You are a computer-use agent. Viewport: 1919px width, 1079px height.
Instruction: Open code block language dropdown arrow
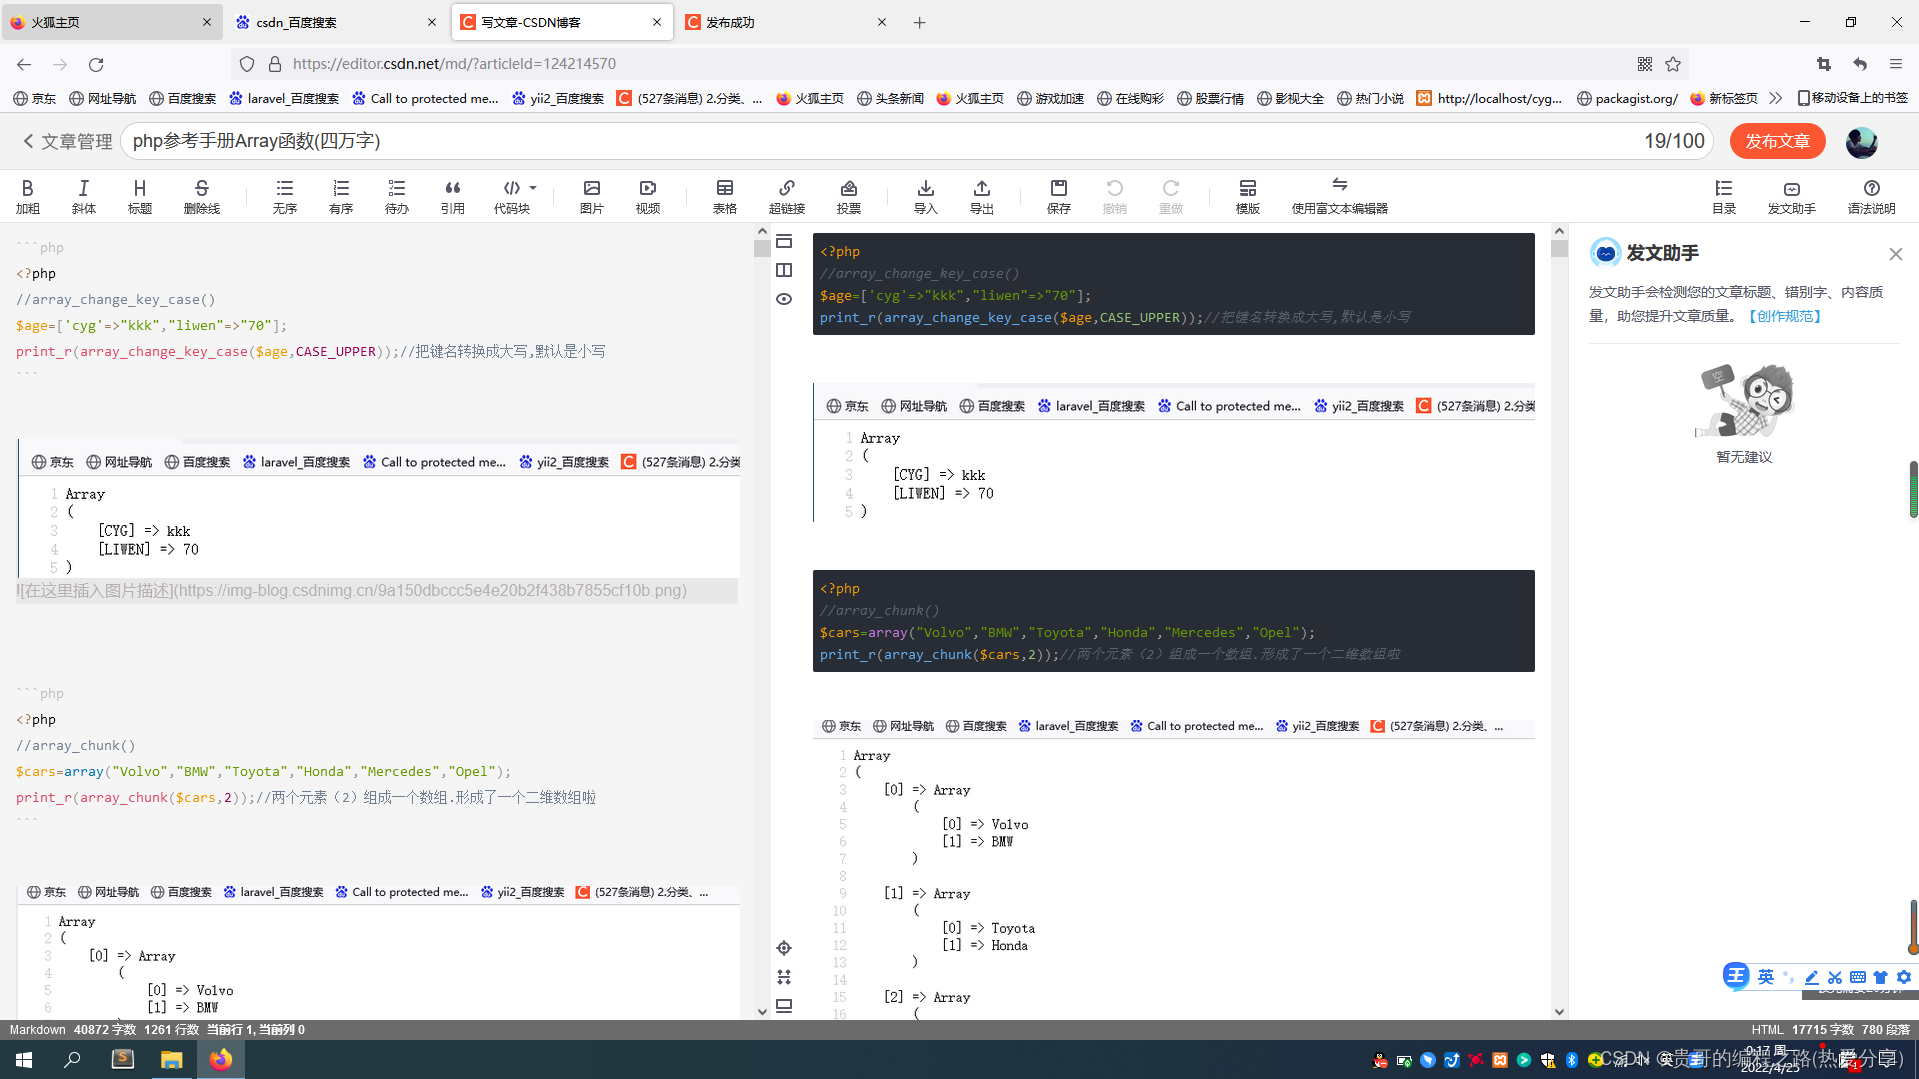click(x=533, y=188)
